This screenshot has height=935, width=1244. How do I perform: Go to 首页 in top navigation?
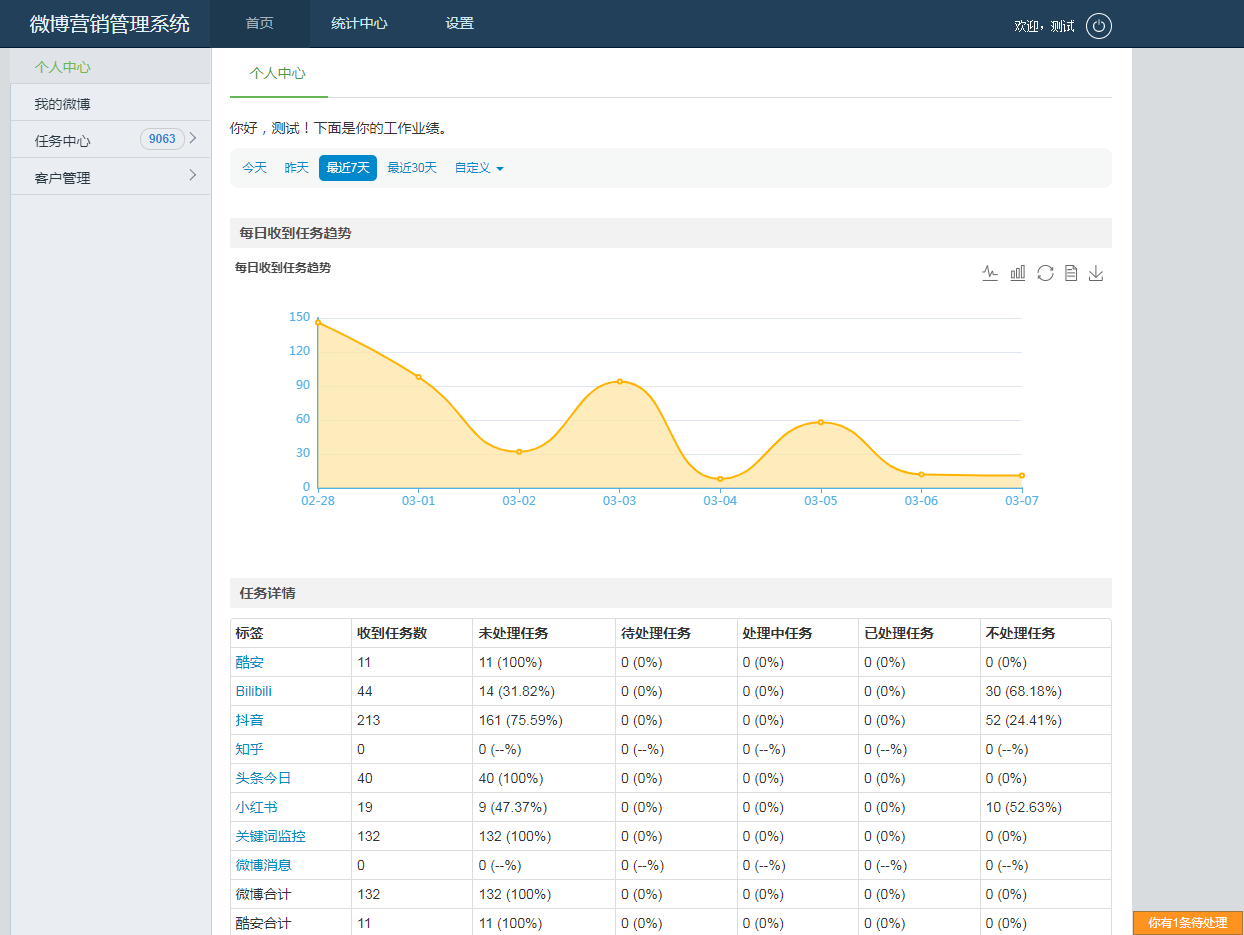pos(260,24)
